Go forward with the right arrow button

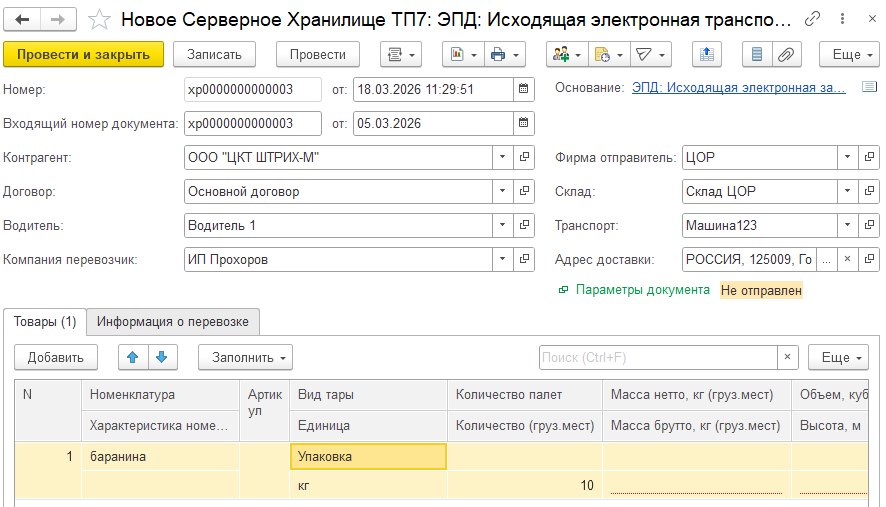tap(58, 20)
